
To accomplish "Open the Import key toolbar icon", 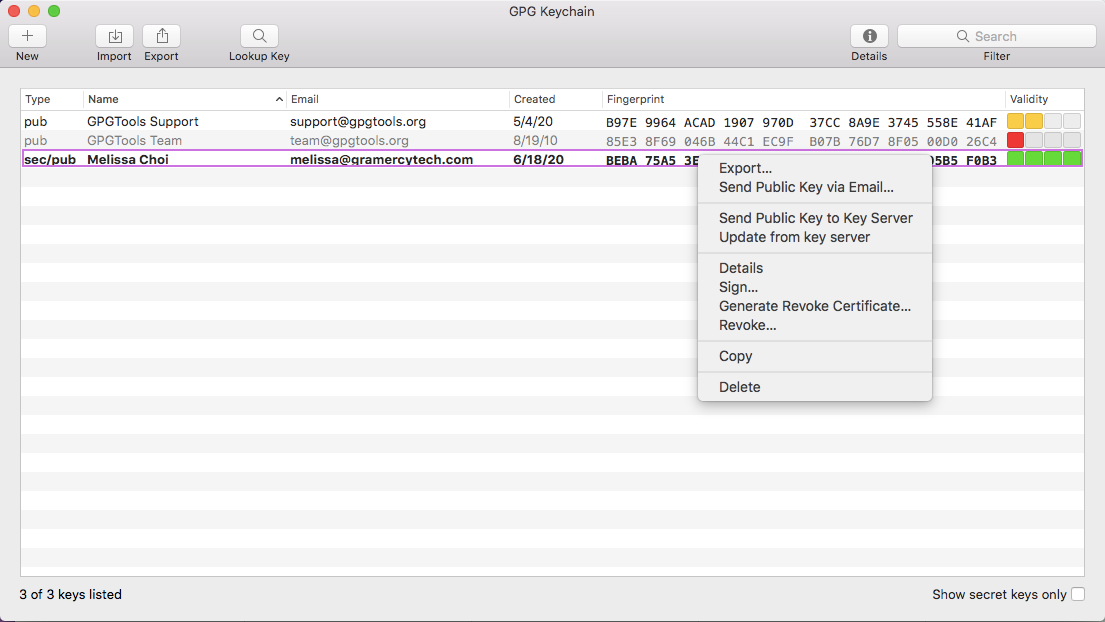I will (x=114, y=36).
